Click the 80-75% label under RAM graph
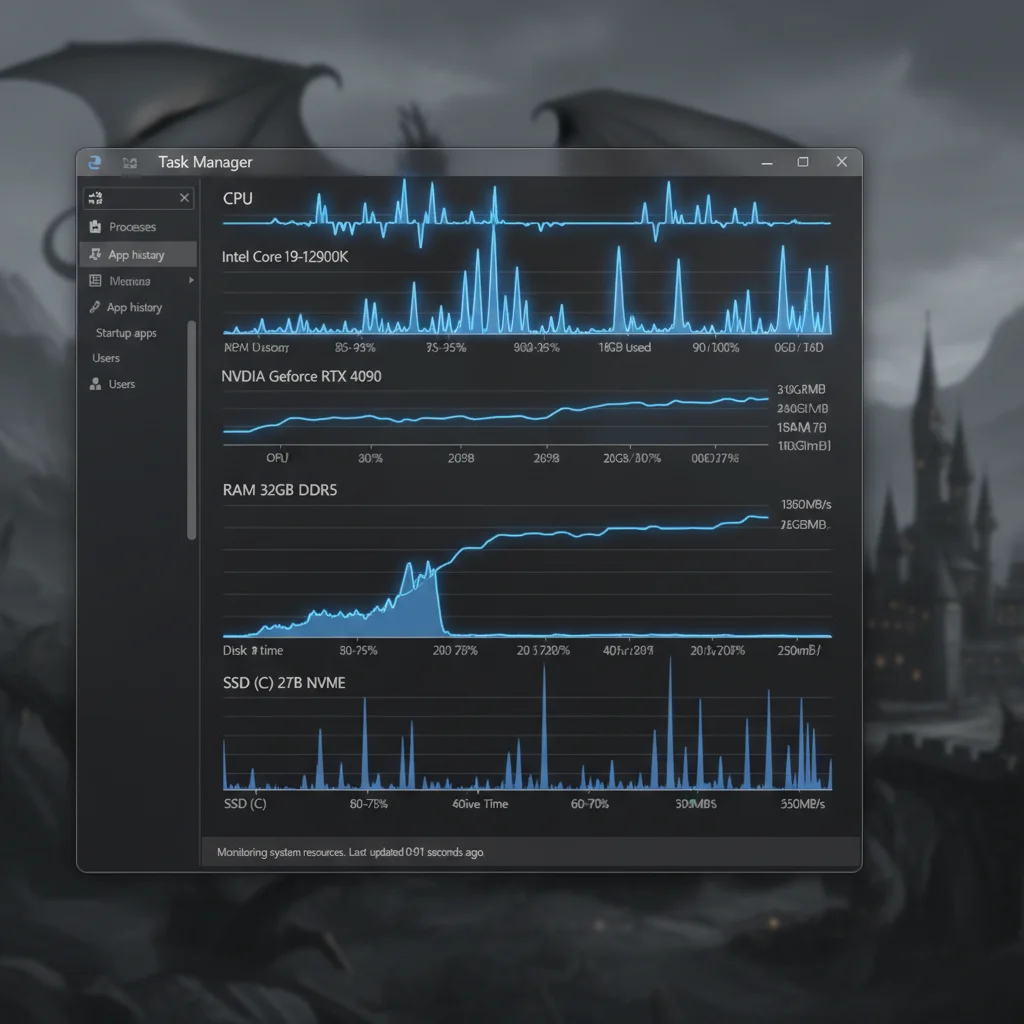The height and width of the screenshot is (1024, 1024). coord(358,650)
